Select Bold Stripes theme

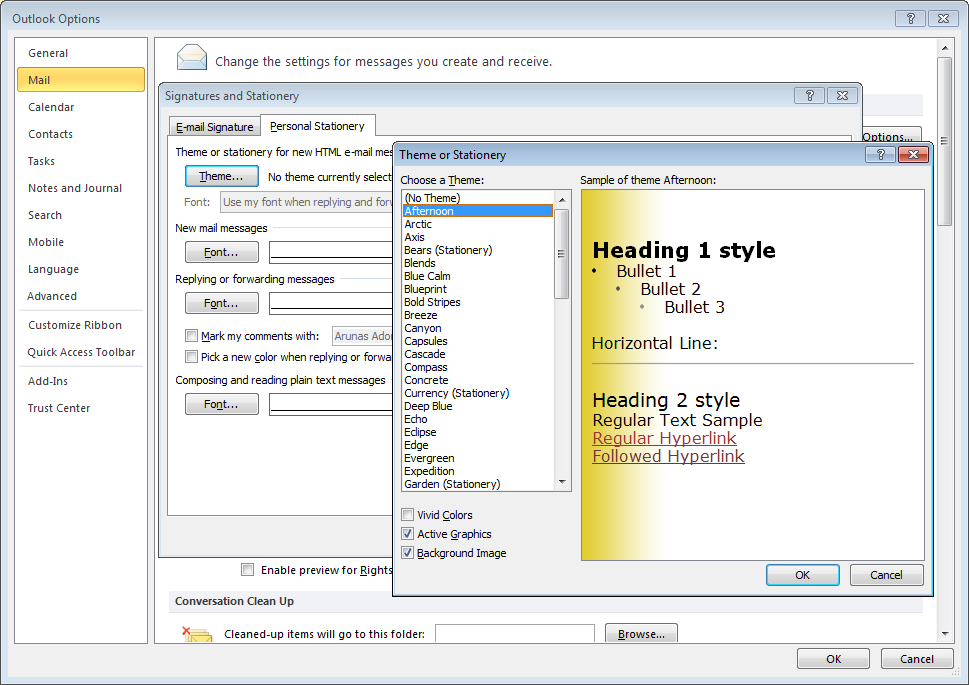(478, 302)
